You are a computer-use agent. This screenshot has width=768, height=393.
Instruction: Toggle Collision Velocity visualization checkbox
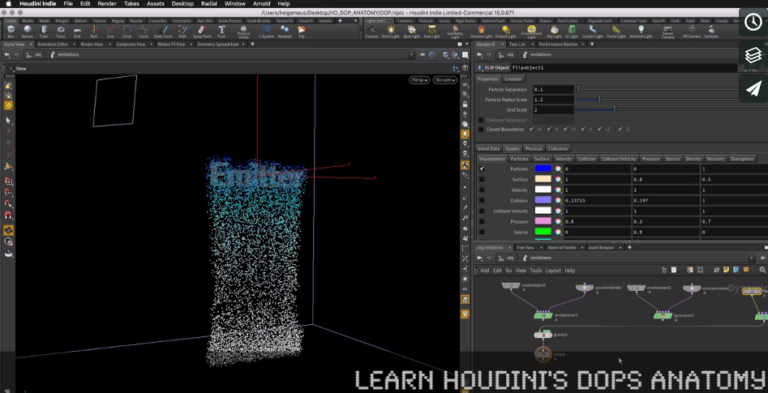pos(482,211)
